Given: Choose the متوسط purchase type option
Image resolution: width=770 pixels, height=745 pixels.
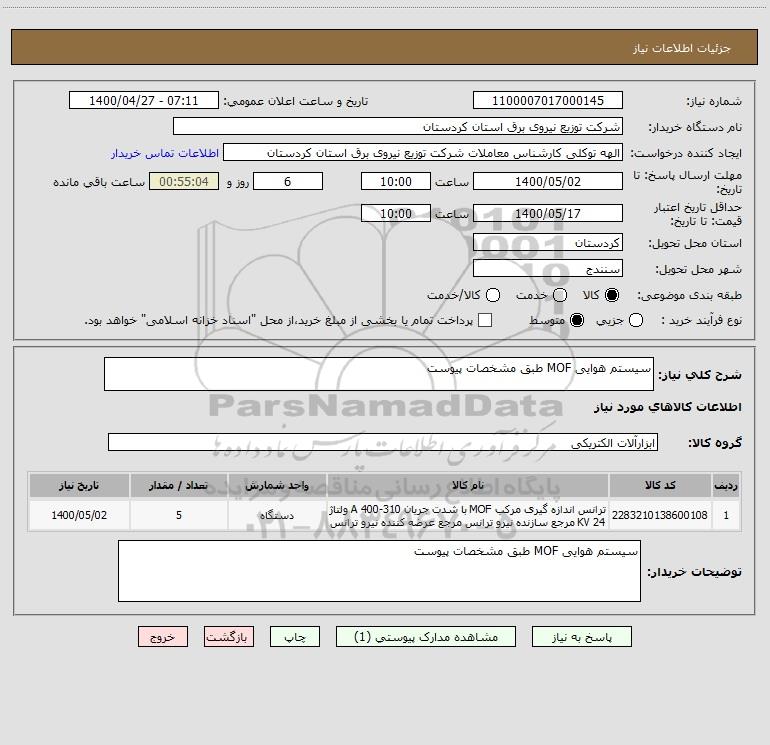Looking at the screenshot, I should click(x=577, y=320).
